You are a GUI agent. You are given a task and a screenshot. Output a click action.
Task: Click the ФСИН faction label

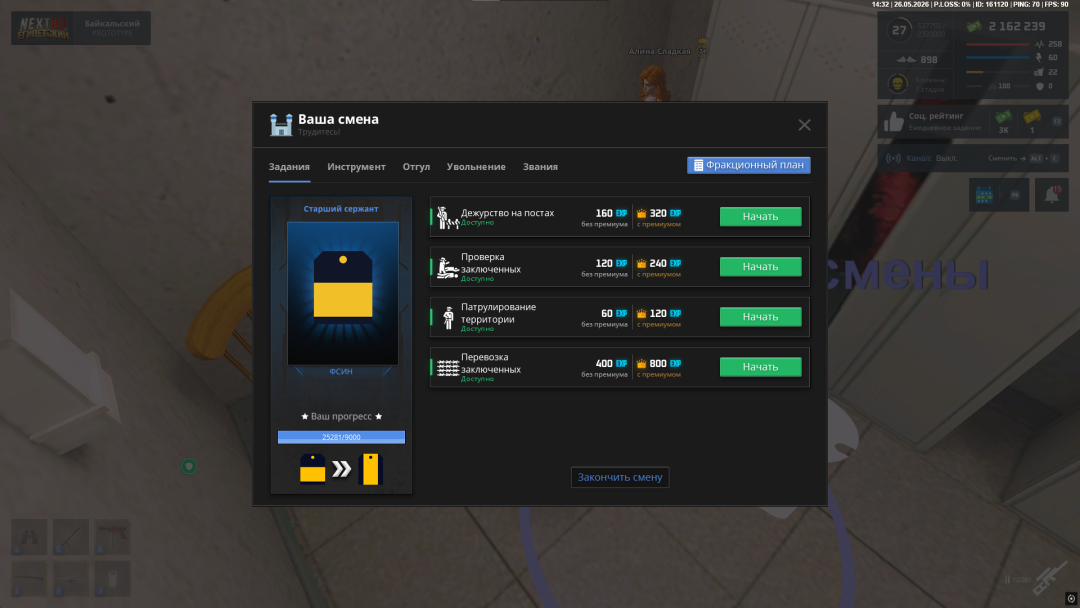point(341,371)
